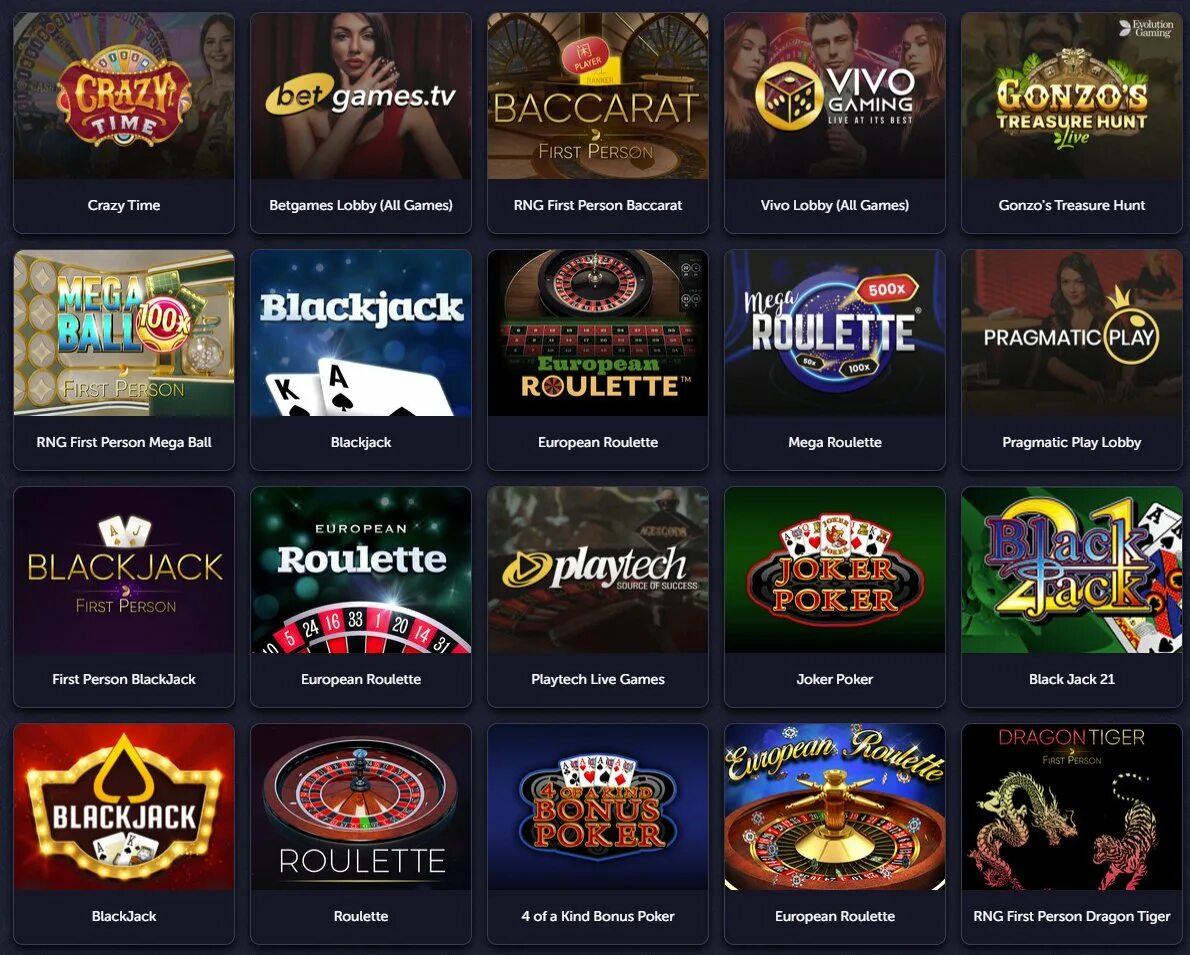Viewport: 1190px width, 955px height.
Task: Click the Betgames Lobby (All Games) label
Action: point(360,205)
